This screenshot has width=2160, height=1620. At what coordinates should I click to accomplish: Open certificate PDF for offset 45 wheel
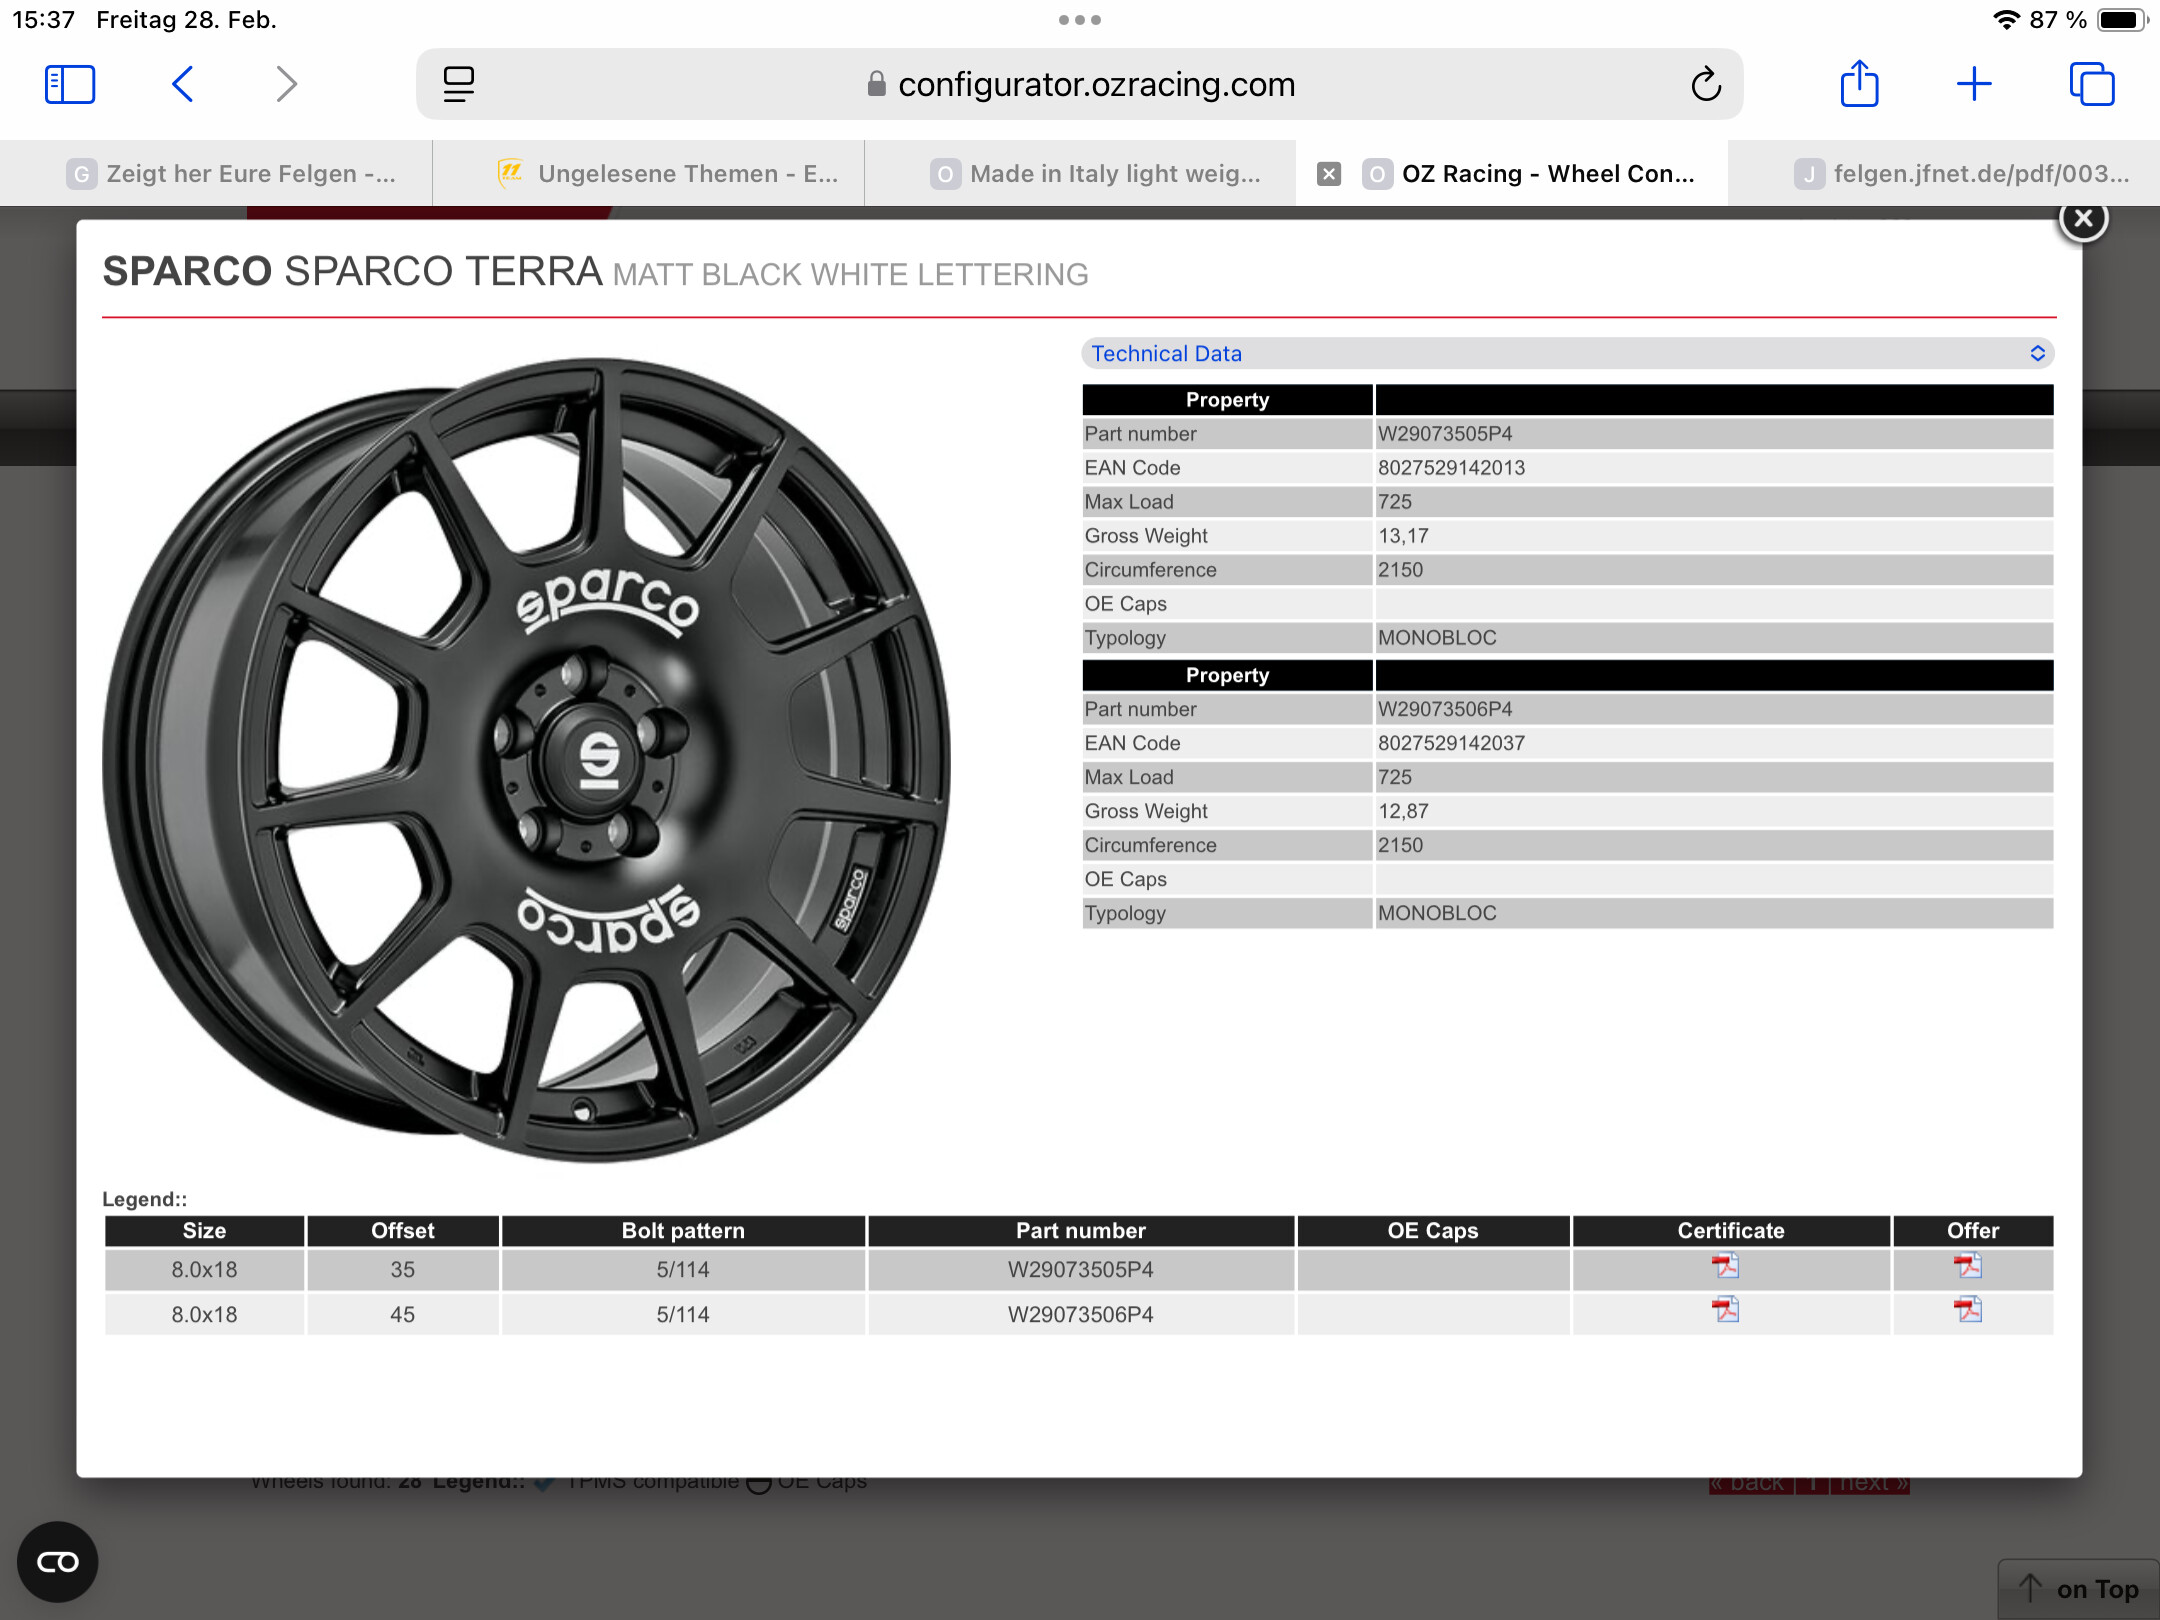[1725, 1310]
